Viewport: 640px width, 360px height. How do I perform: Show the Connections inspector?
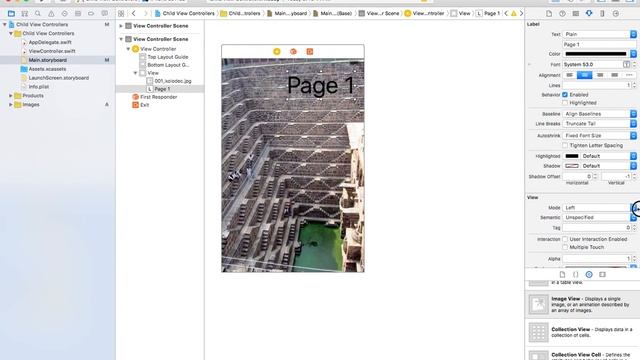[x=616, y=13]
